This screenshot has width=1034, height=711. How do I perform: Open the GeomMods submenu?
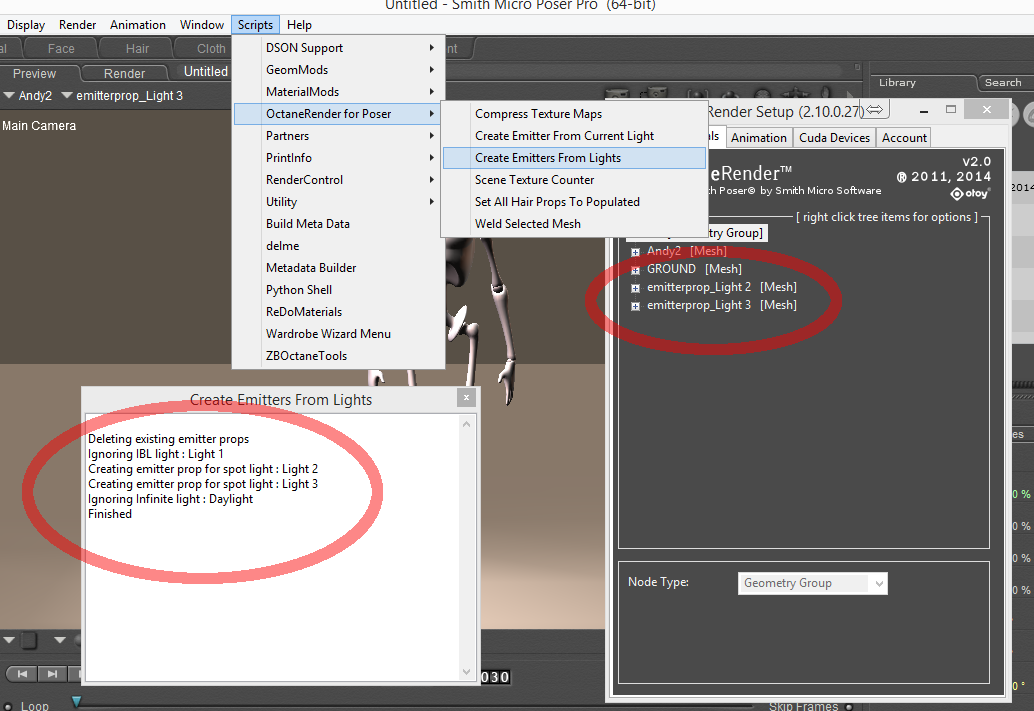point(339,70)
